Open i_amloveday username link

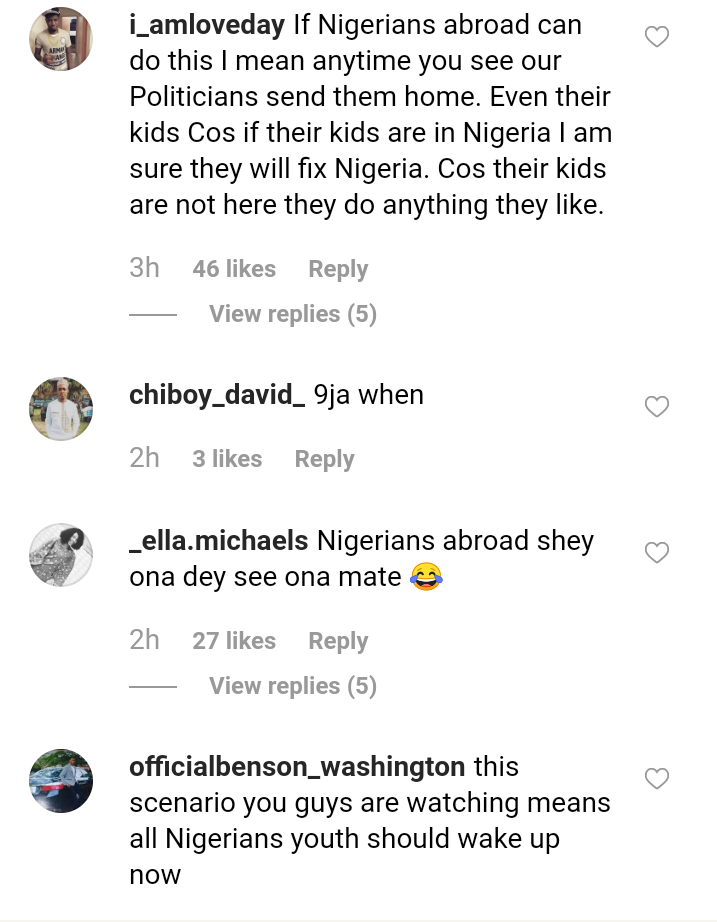(x=207, y=24)
